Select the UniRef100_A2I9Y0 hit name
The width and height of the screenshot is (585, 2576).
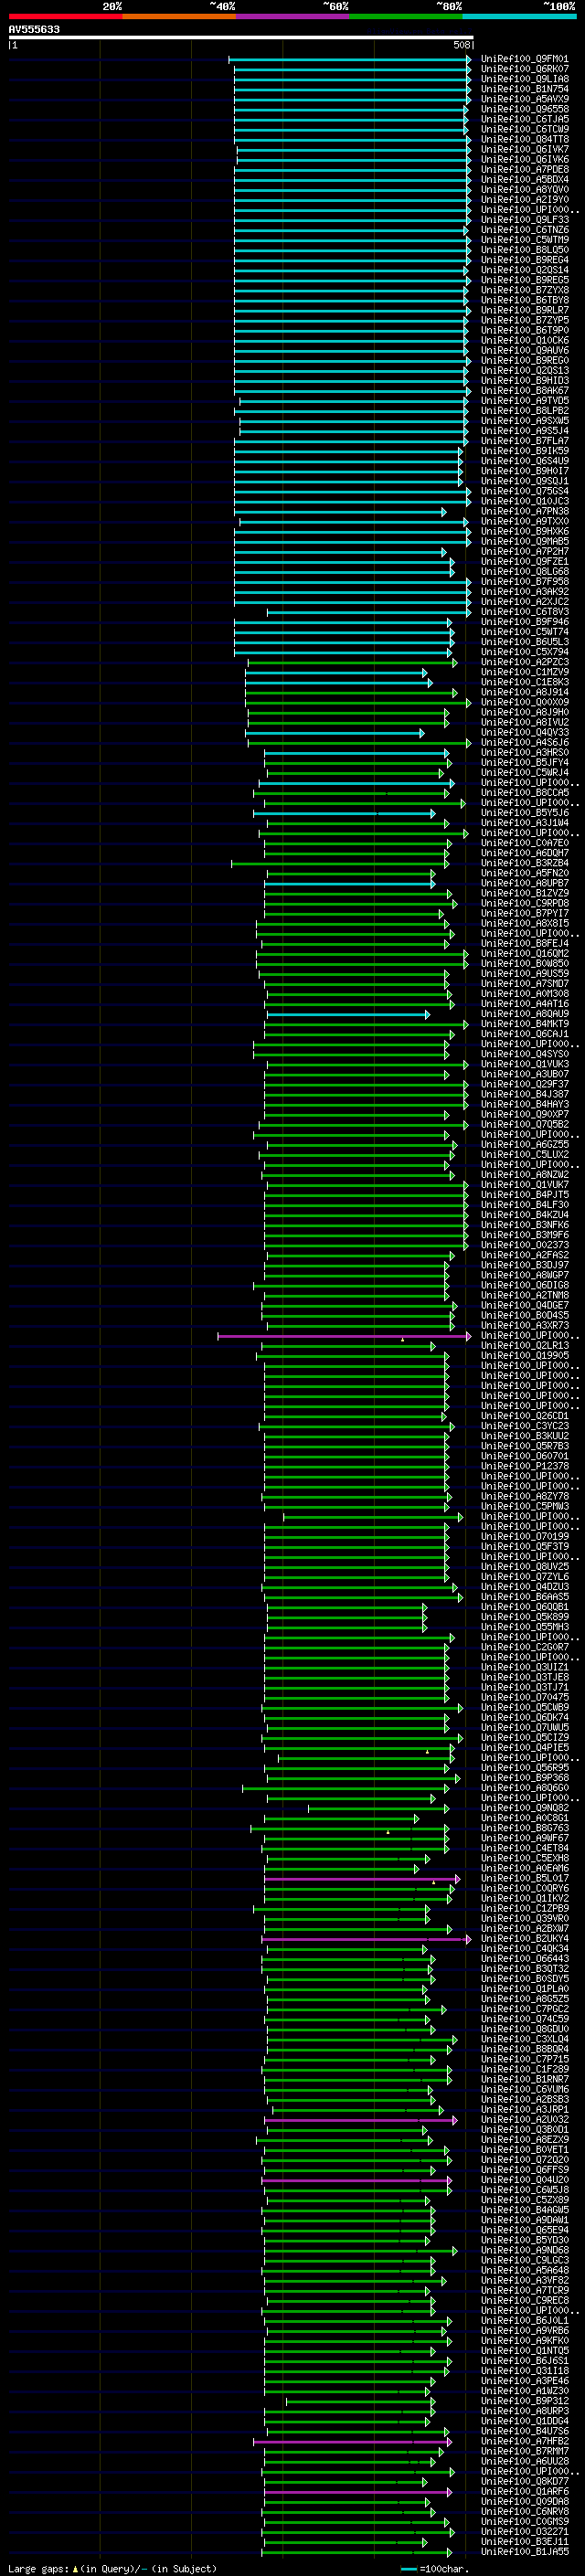click(524, 200)
